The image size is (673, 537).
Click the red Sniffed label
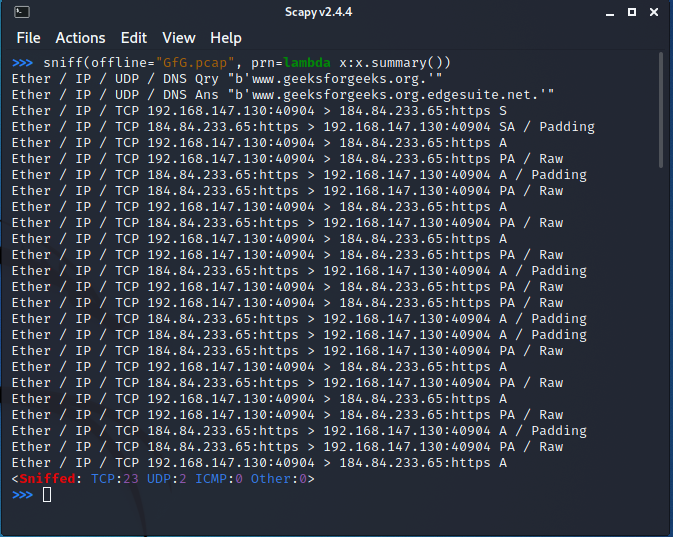point(47,479)
